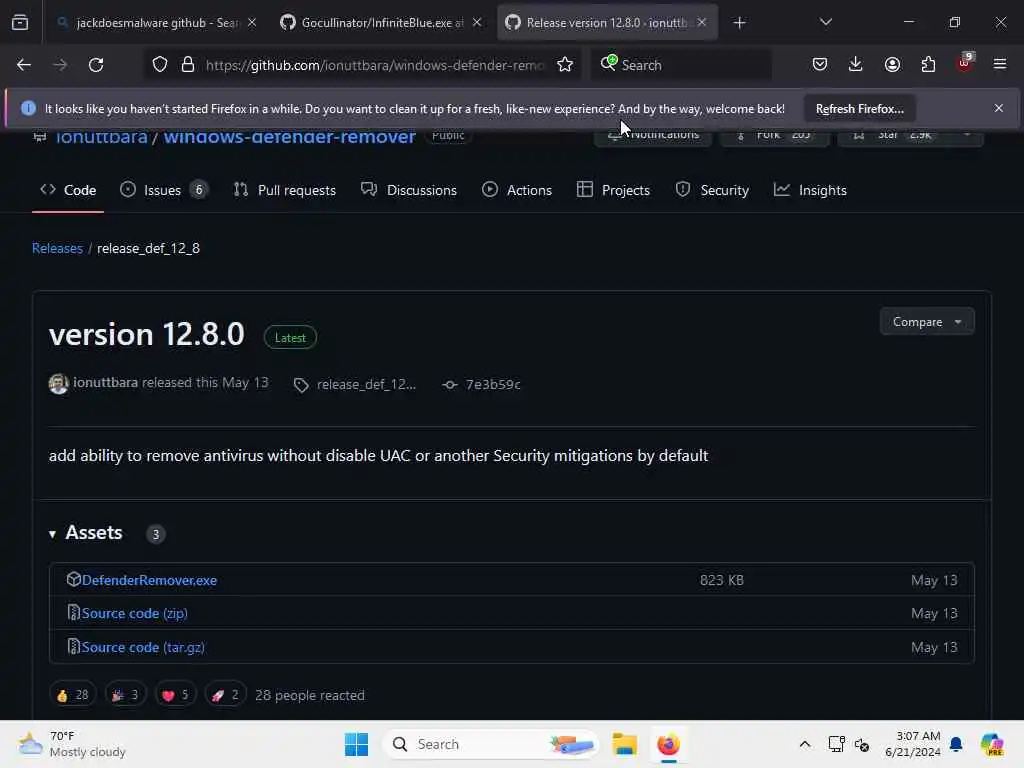Open the weather widget showing 70°F
The image size is (1024, 768).
72,744
